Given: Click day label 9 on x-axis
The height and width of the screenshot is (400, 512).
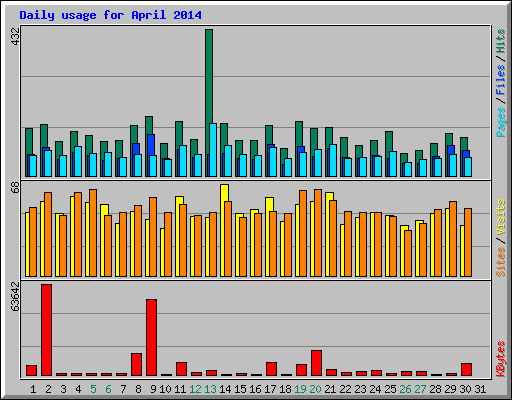Looking at the screenshot, I should pyautogui.click(x=153, y=389).
